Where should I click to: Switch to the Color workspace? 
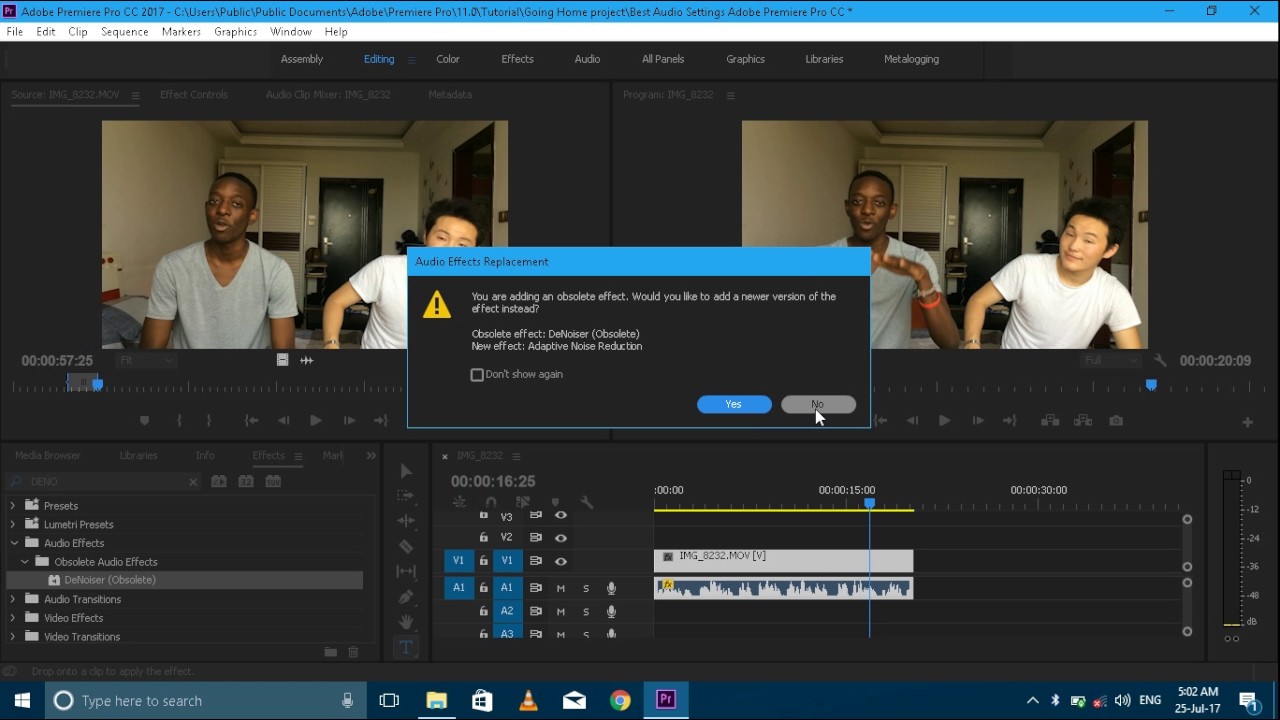(448, 59)
